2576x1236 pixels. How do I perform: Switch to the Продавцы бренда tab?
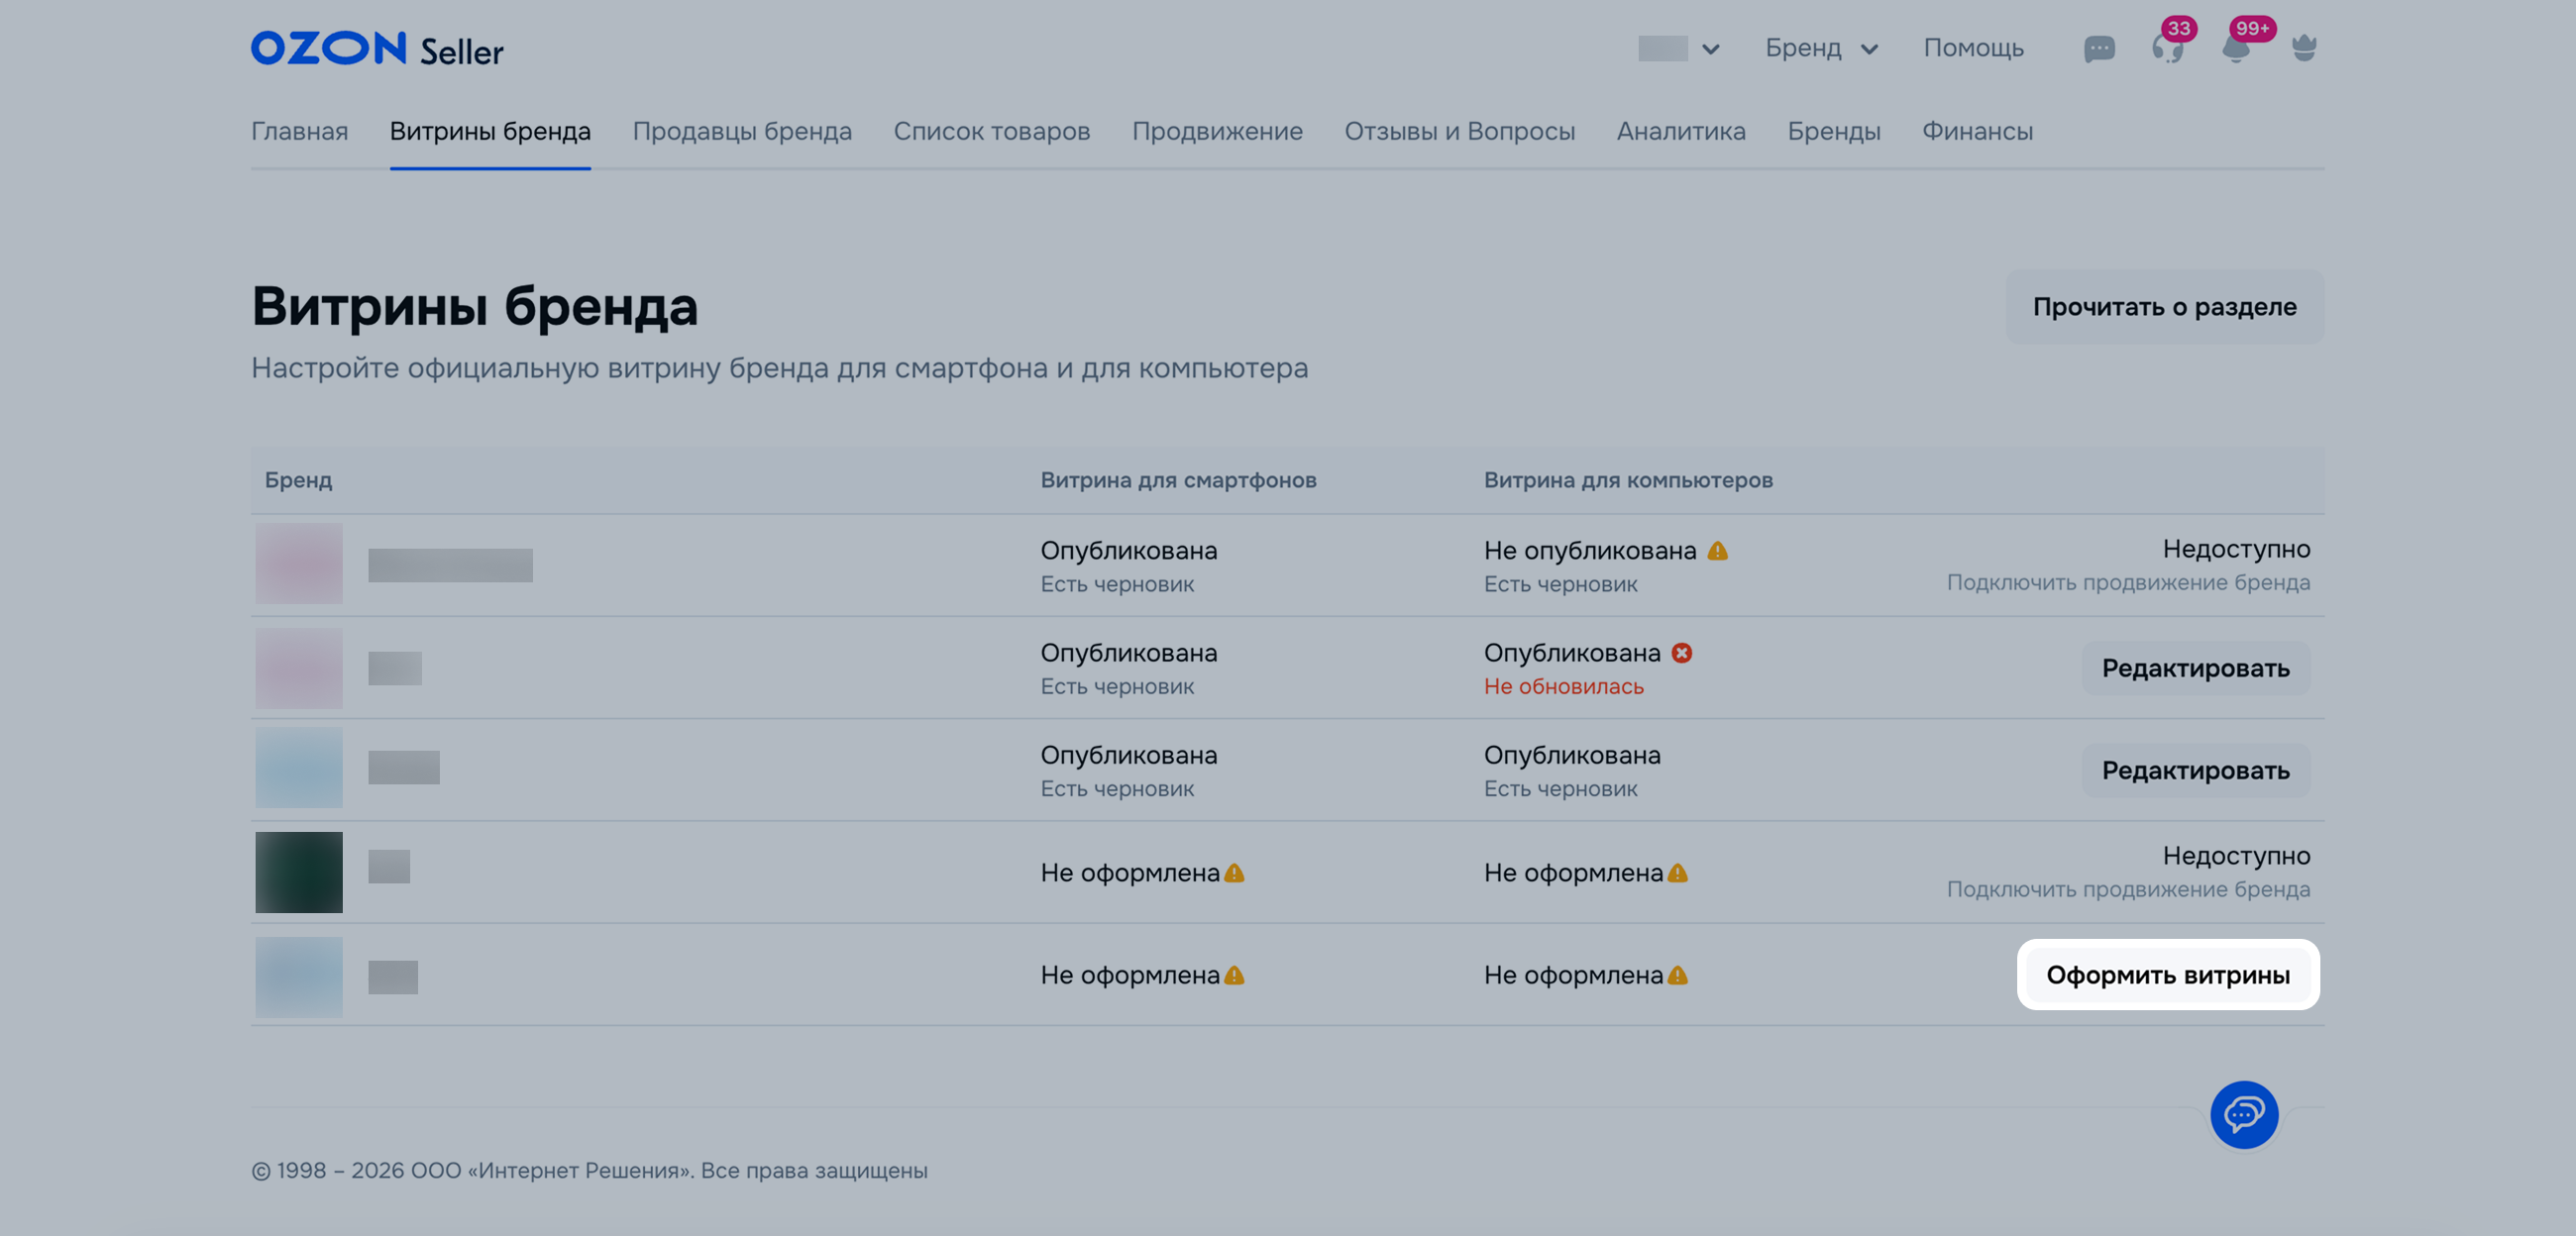(x=742, y=131)
